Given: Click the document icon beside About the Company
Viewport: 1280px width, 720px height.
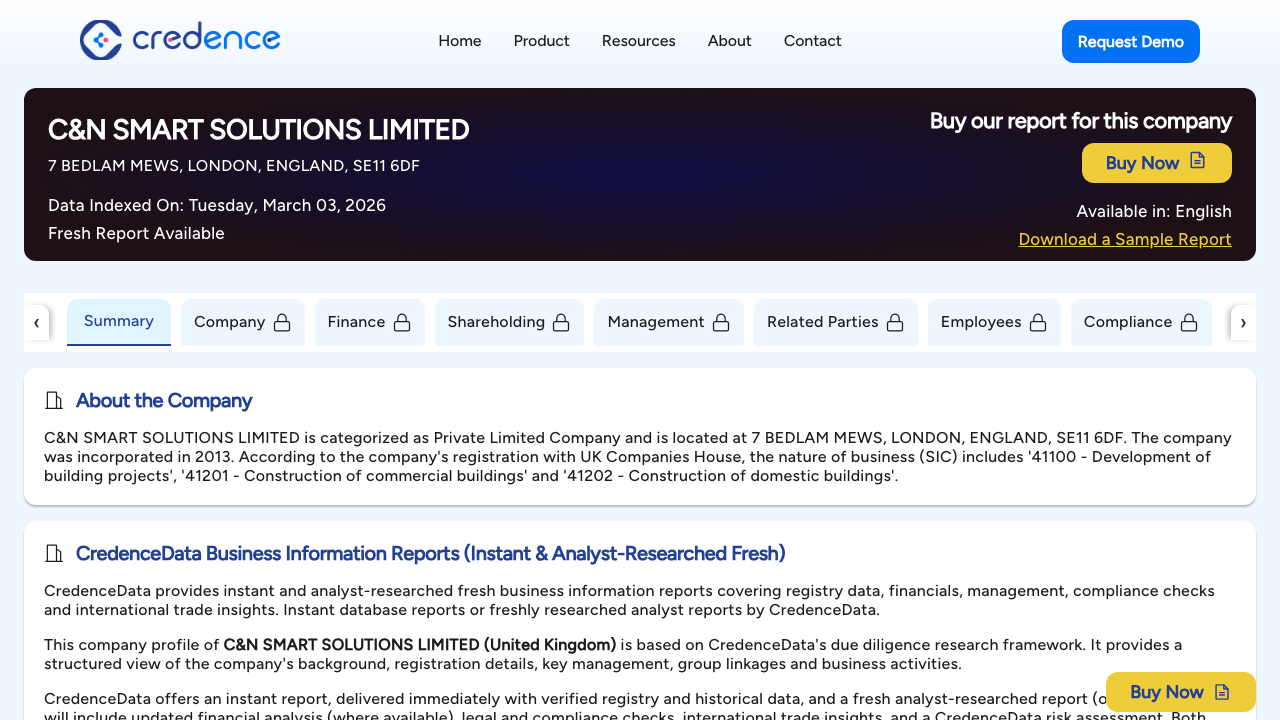Looking at the screenshot, I should [53, 400].
